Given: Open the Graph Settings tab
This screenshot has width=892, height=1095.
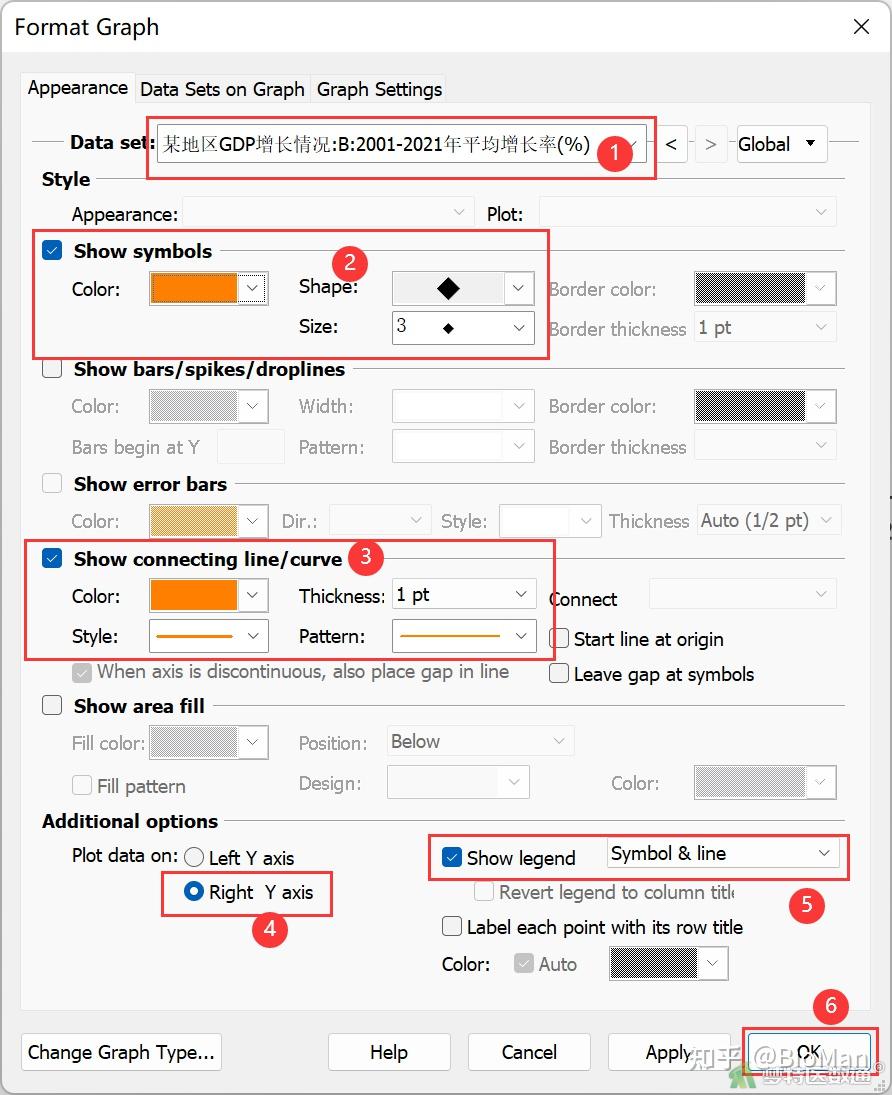Looking at the screenshot, I should 378,89.
